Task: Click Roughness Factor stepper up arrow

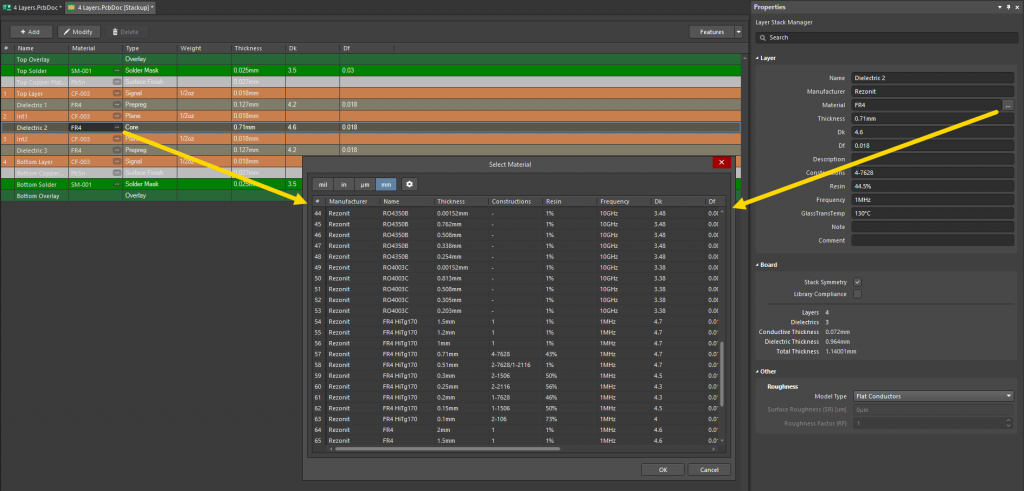Action: click(1010, 421)
